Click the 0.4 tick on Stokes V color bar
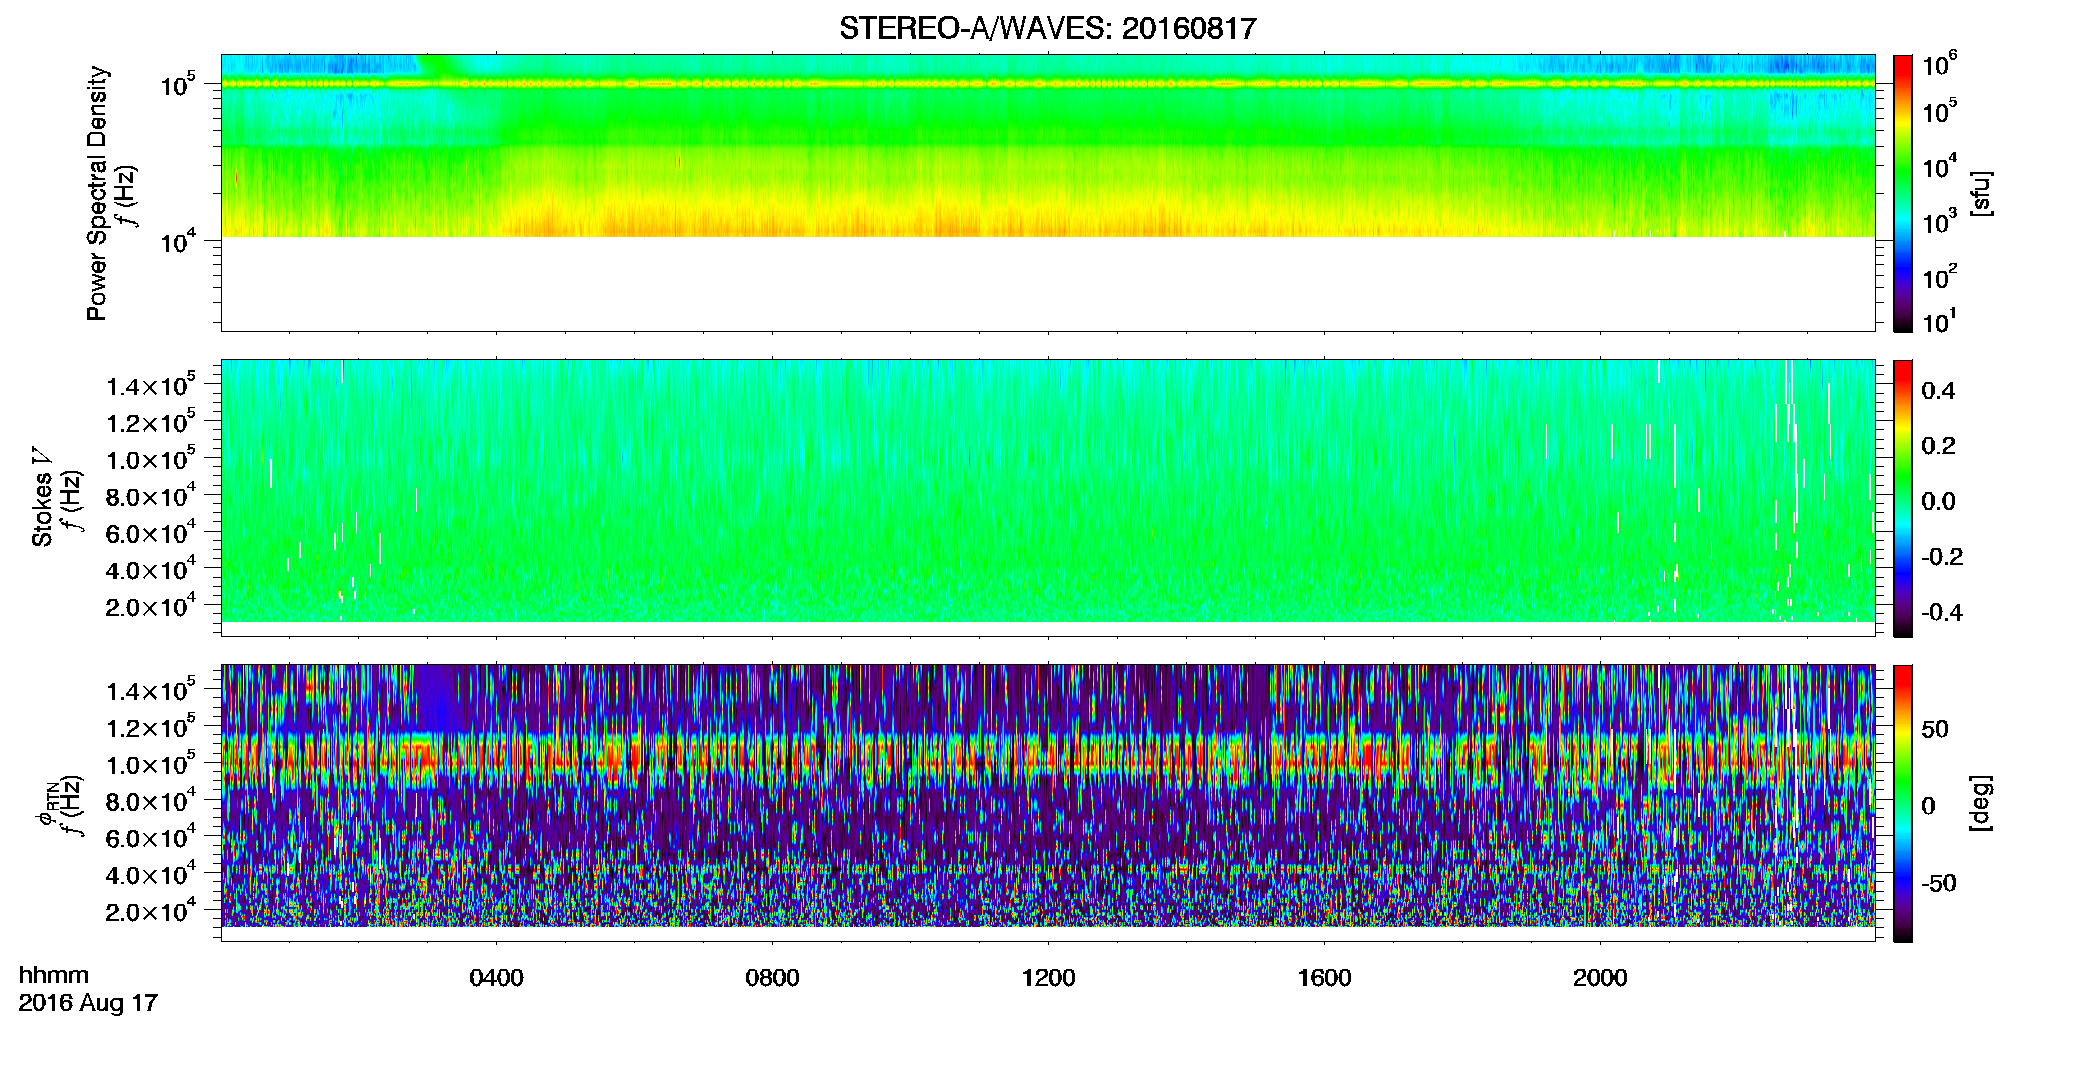This screenshot has width=2096, height=1080. tap(1937, 391)
